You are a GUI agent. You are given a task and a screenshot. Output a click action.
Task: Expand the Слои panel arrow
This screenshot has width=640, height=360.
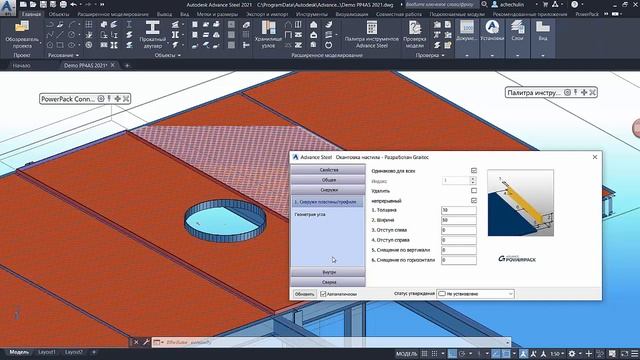[517, 55]
